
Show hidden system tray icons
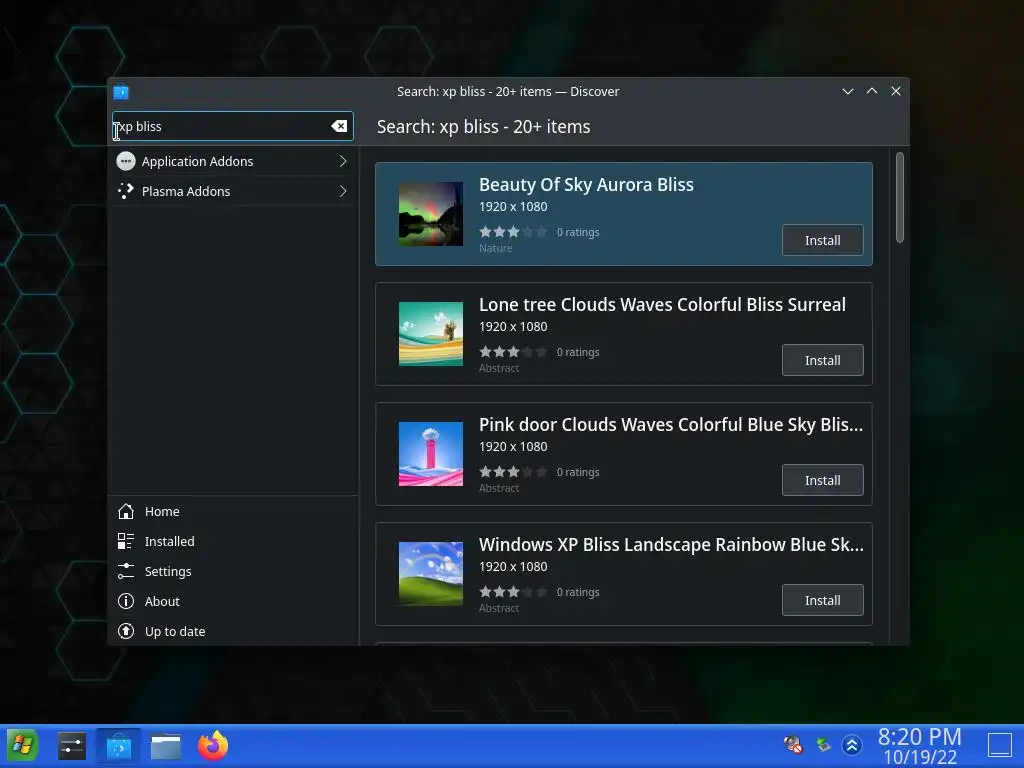click(x=852, y=744)
